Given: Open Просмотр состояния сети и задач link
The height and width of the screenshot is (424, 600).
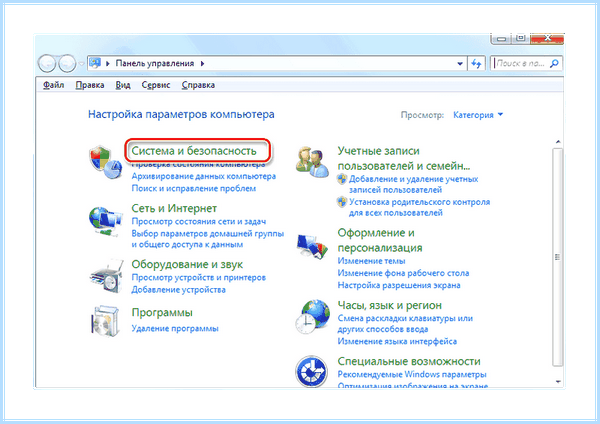Looking at the screenshot, I should tap(199, 222).
